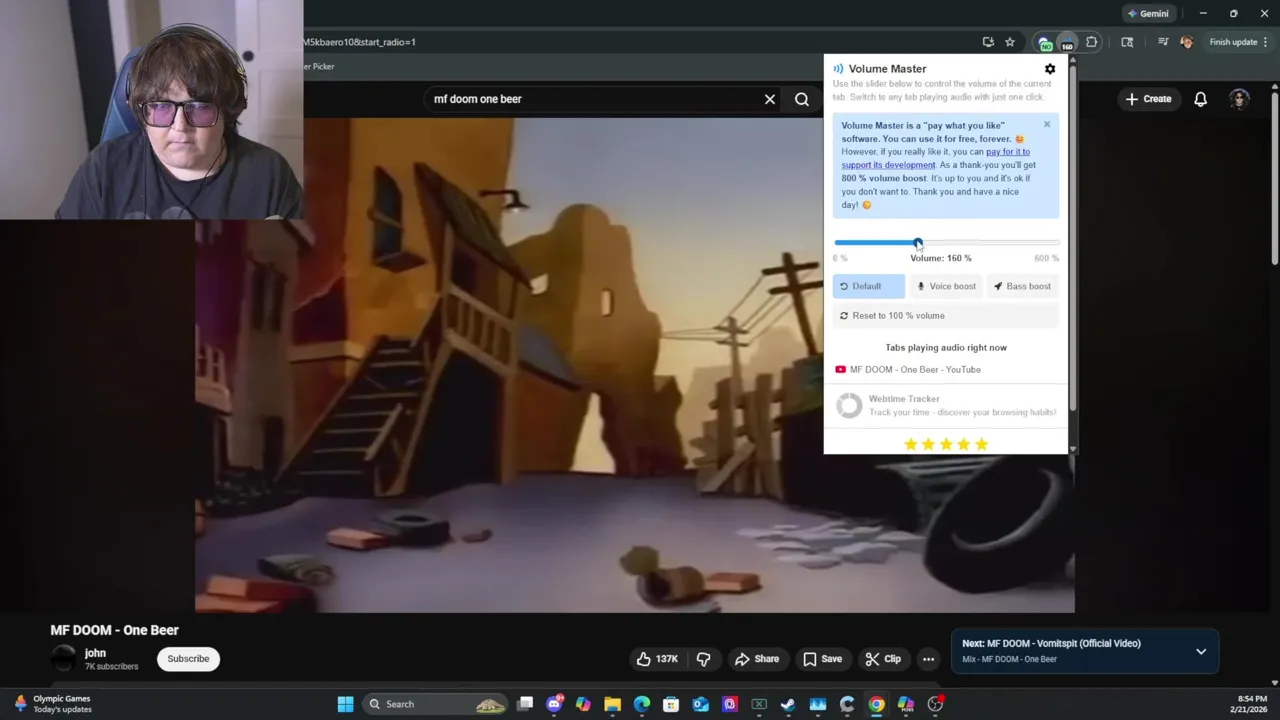
Task: Open the YouTube Create menu
Action: [x=1148, y=99]
